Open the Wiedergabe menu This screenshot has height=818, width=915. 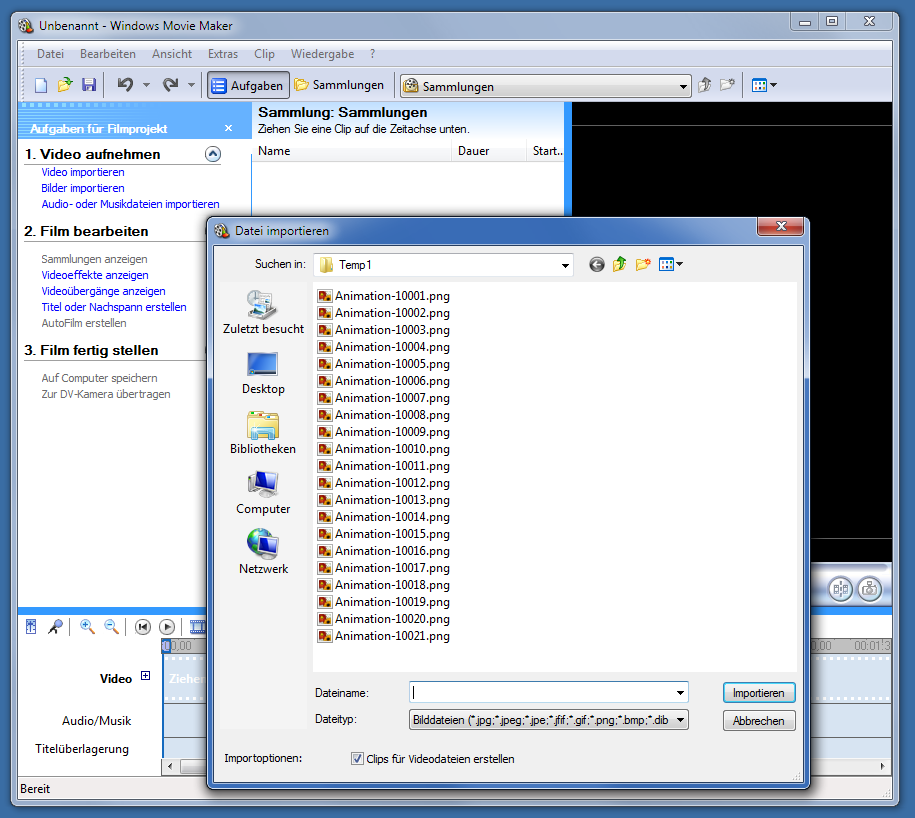322,54
